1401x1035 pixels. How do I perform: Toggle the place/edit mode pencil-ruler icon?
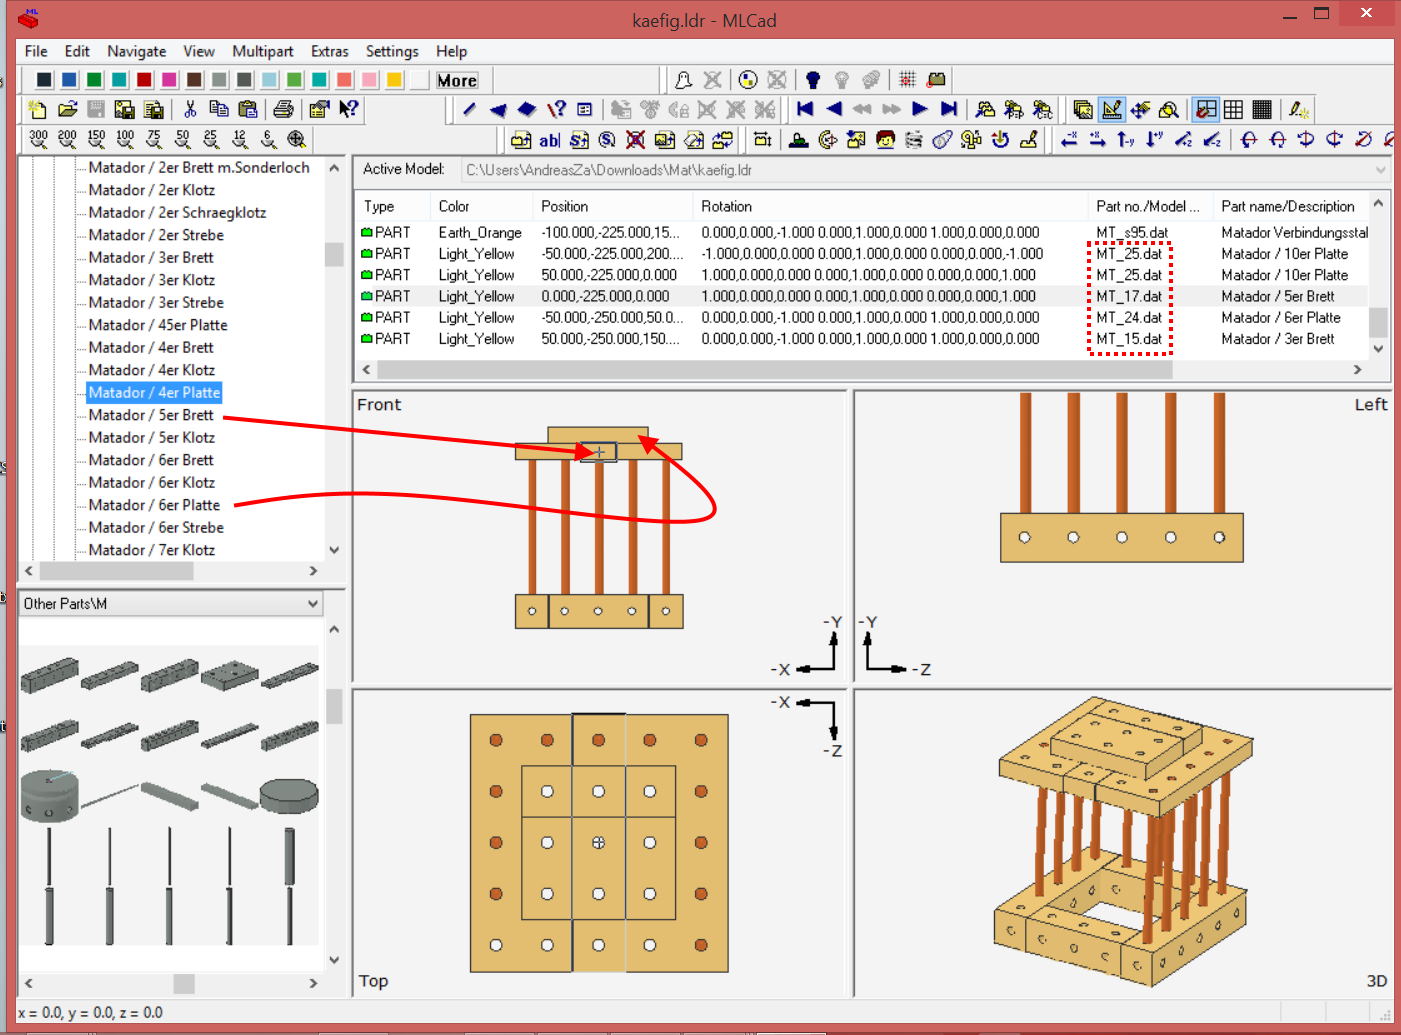[x=1111, y=109]
